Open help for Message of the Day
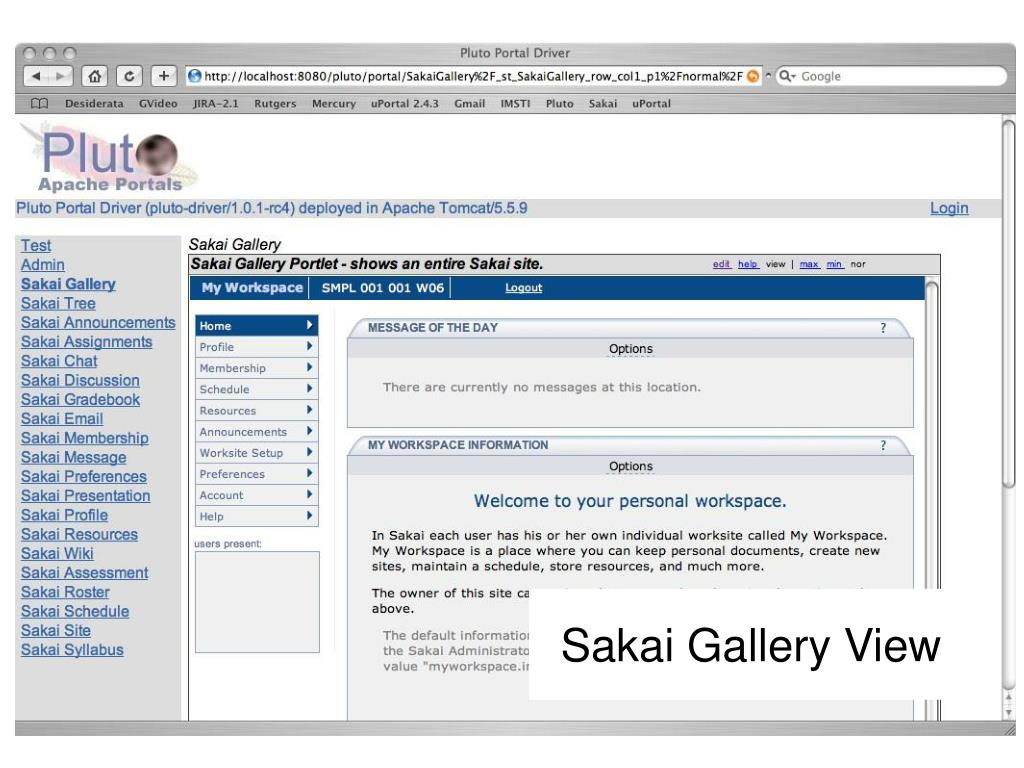The image size is (1024, 768). pos(883,328)
